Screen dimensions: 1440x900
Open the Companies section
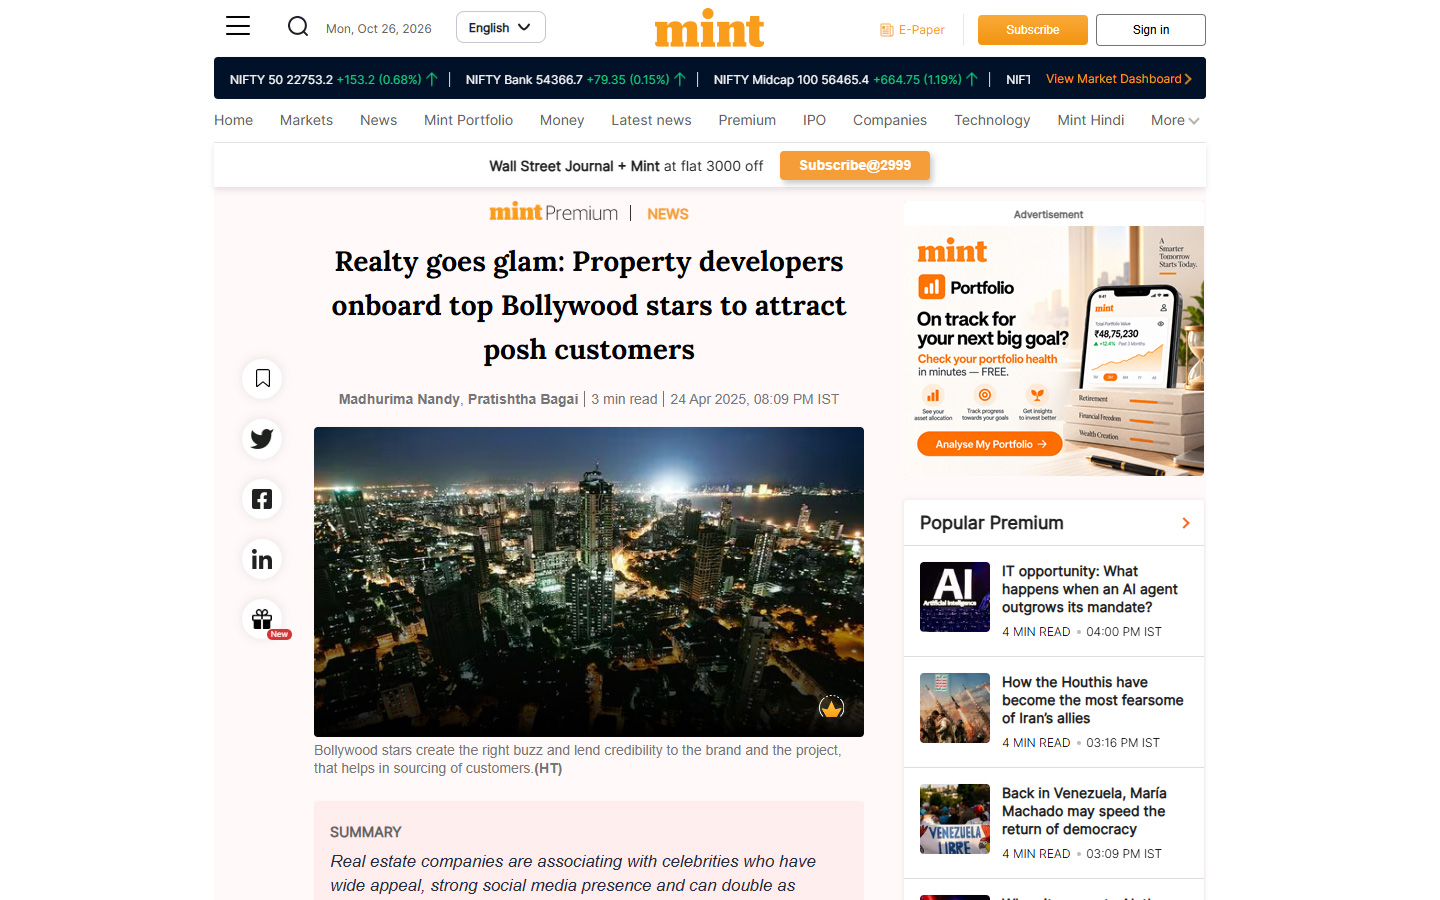point(890,120)
